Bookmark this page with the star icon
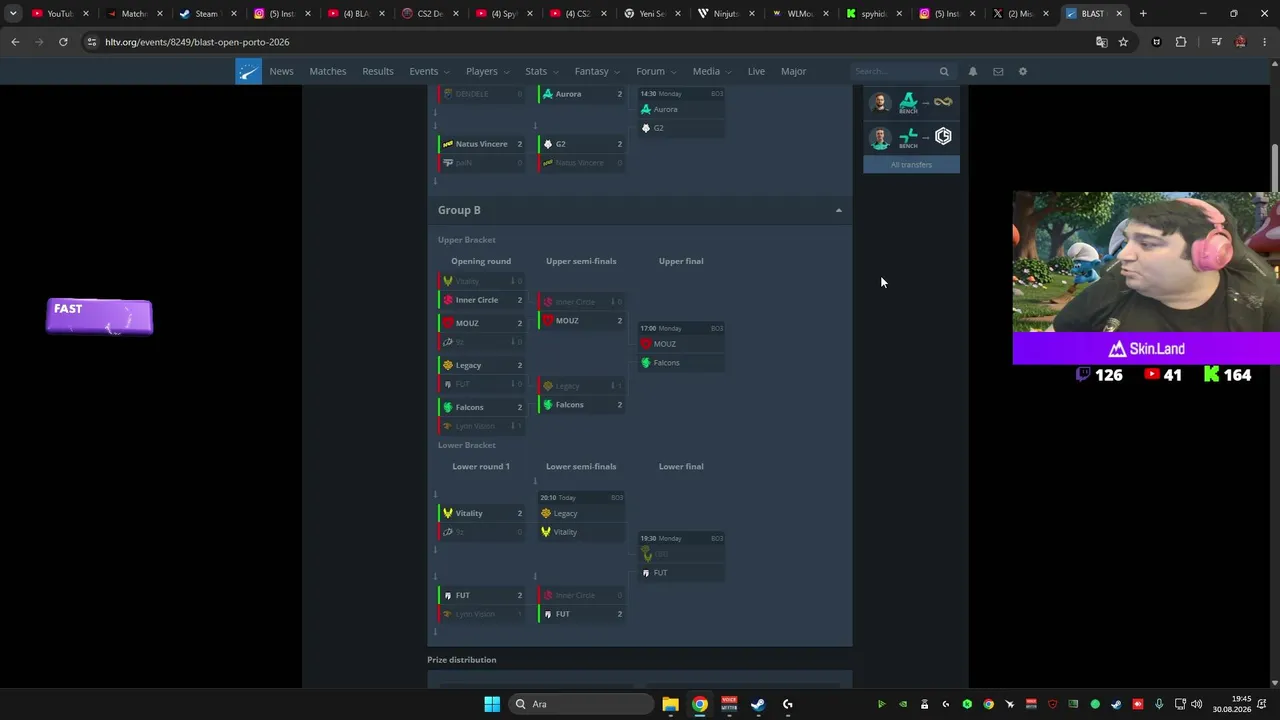 click(x=1123, y=42)
